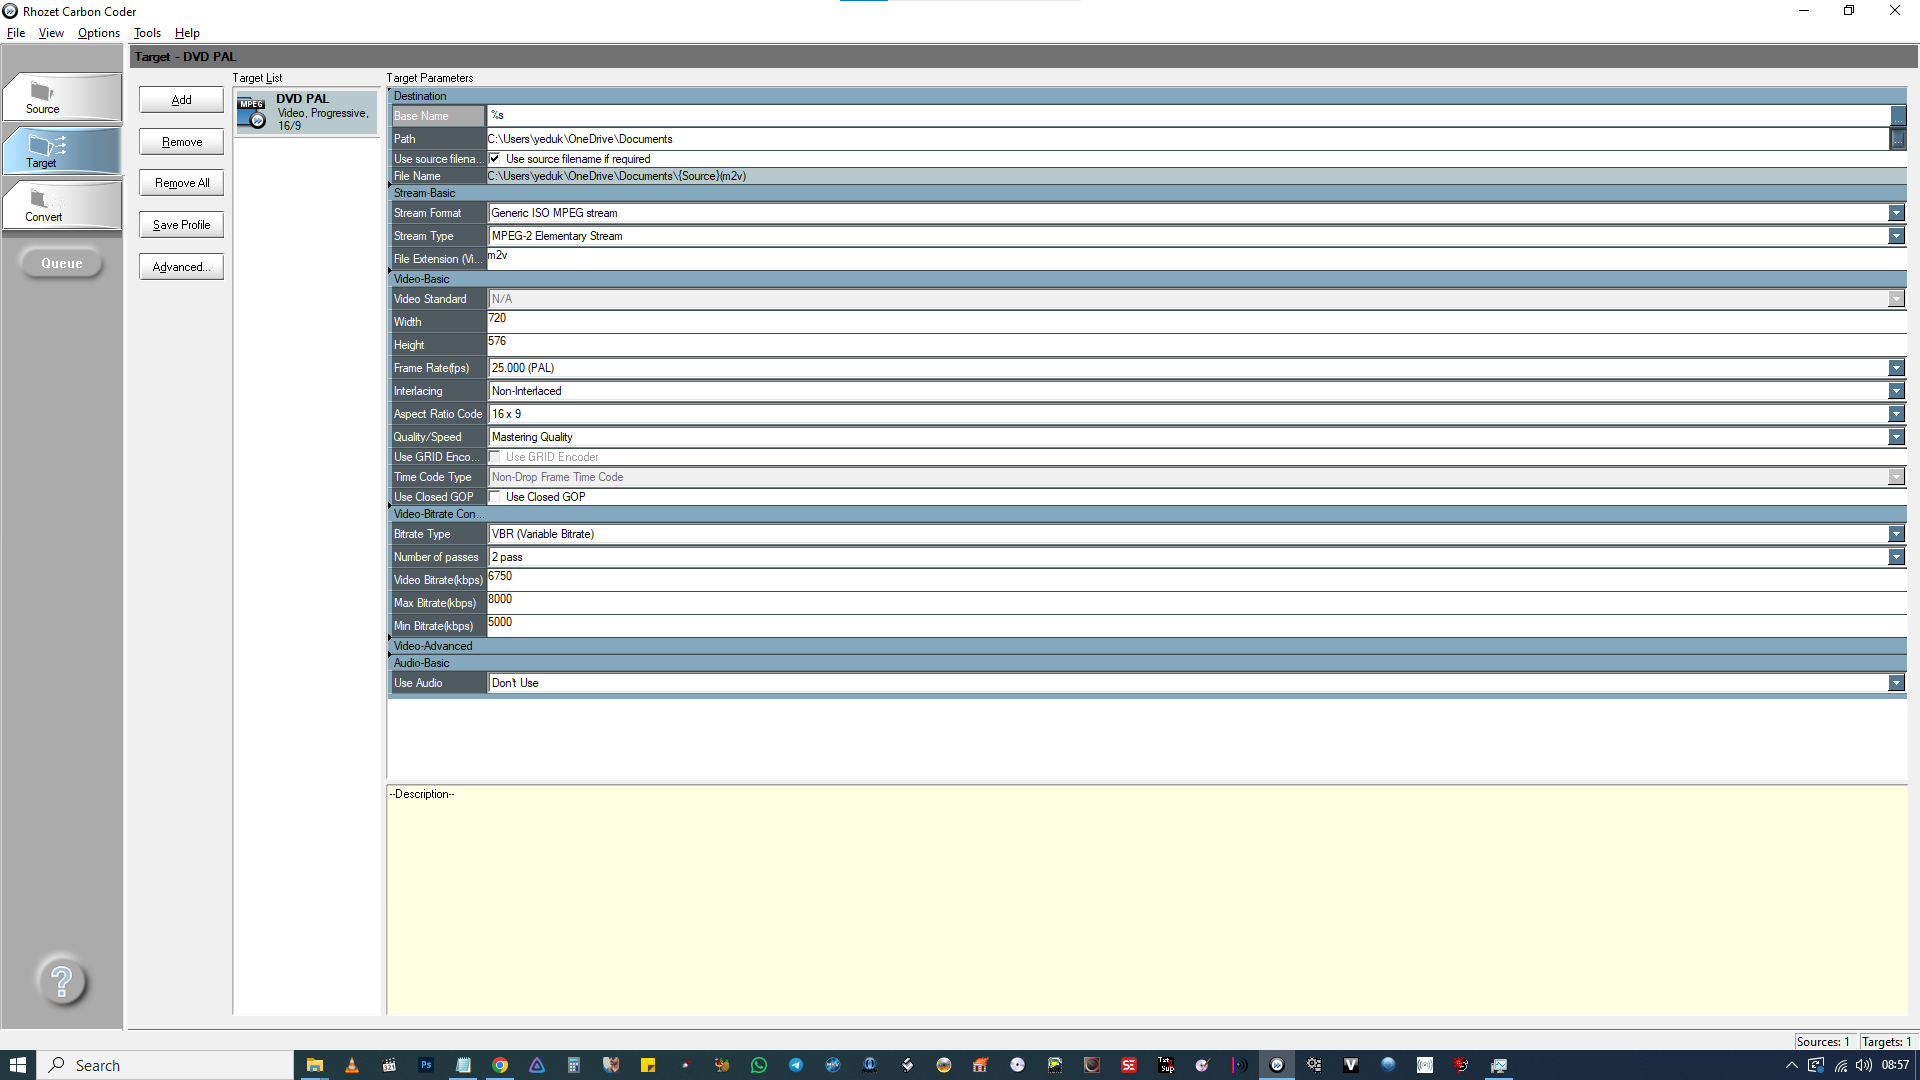1920x1080 pixels.
Task: Open the Use Audio dropdown
Action: [1896, 683]
